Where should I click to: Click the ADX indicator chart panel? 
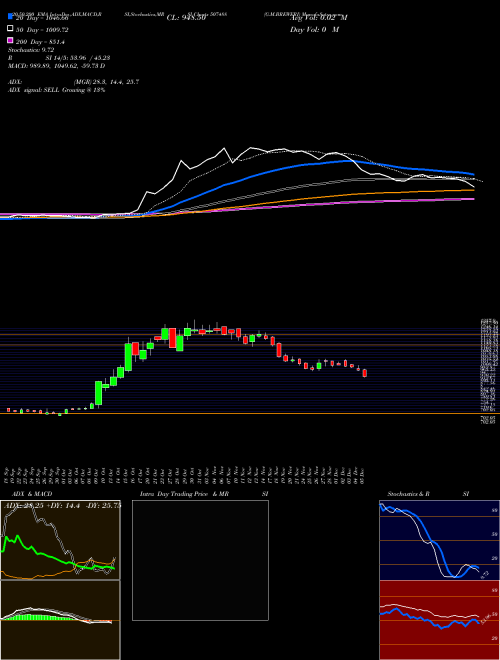[60, 540]
